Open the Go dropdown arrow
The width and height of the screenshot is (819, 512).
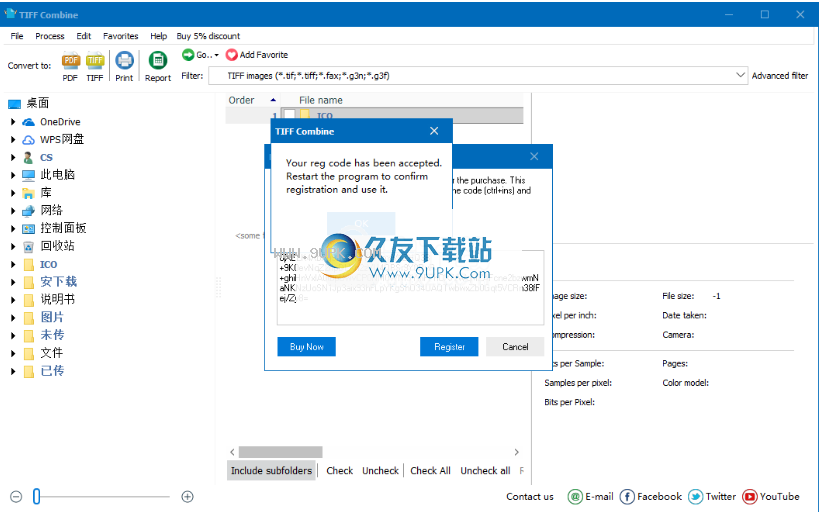[x=216, y=55]
